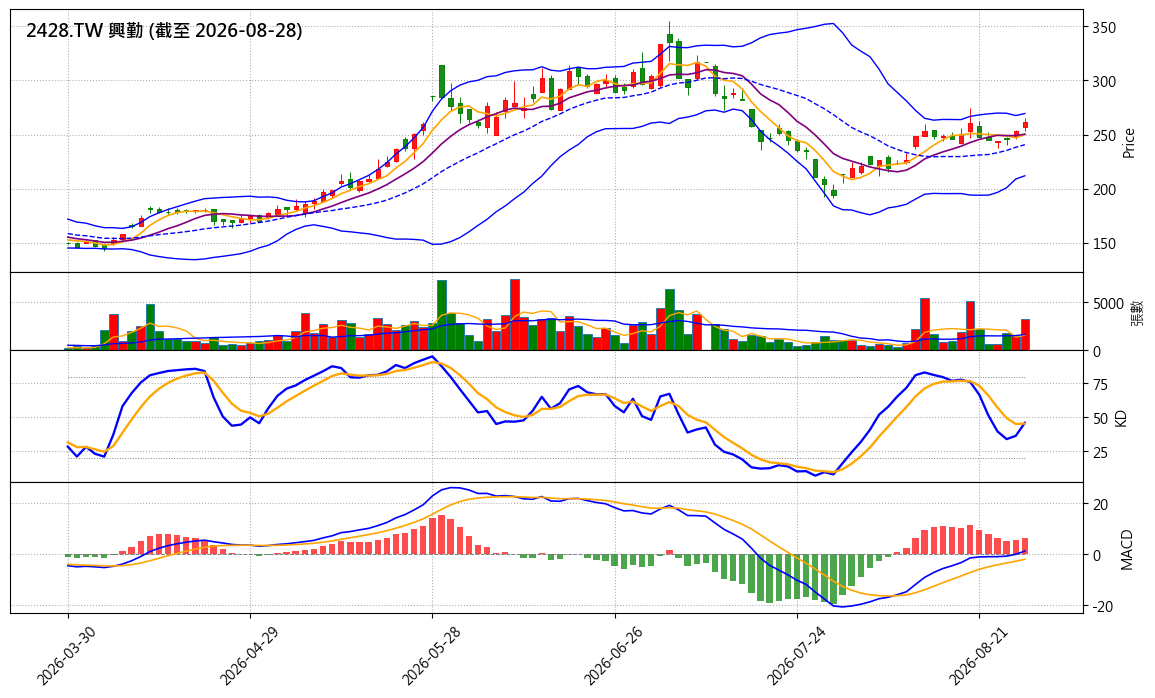Click the 20 tick on MACD axis
This screenshot has width=1155, height=698.
(1100, 504)
